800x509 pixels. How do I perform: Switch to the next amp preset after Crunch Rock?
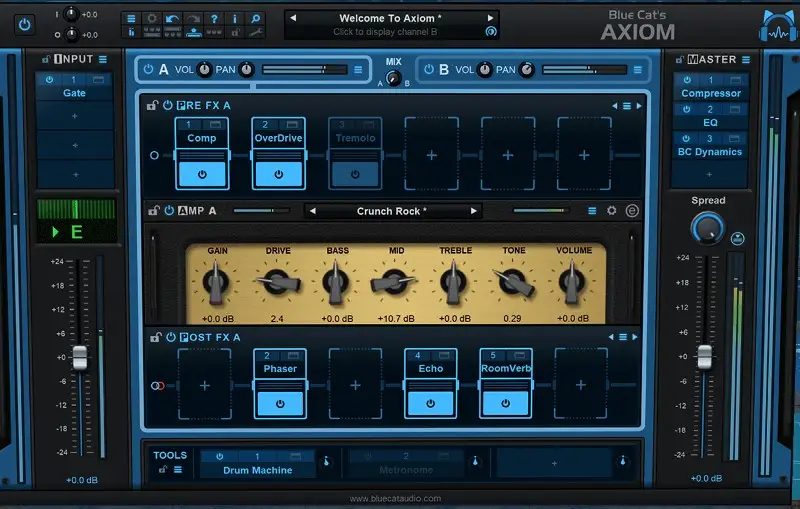click(x=474, y=211)
